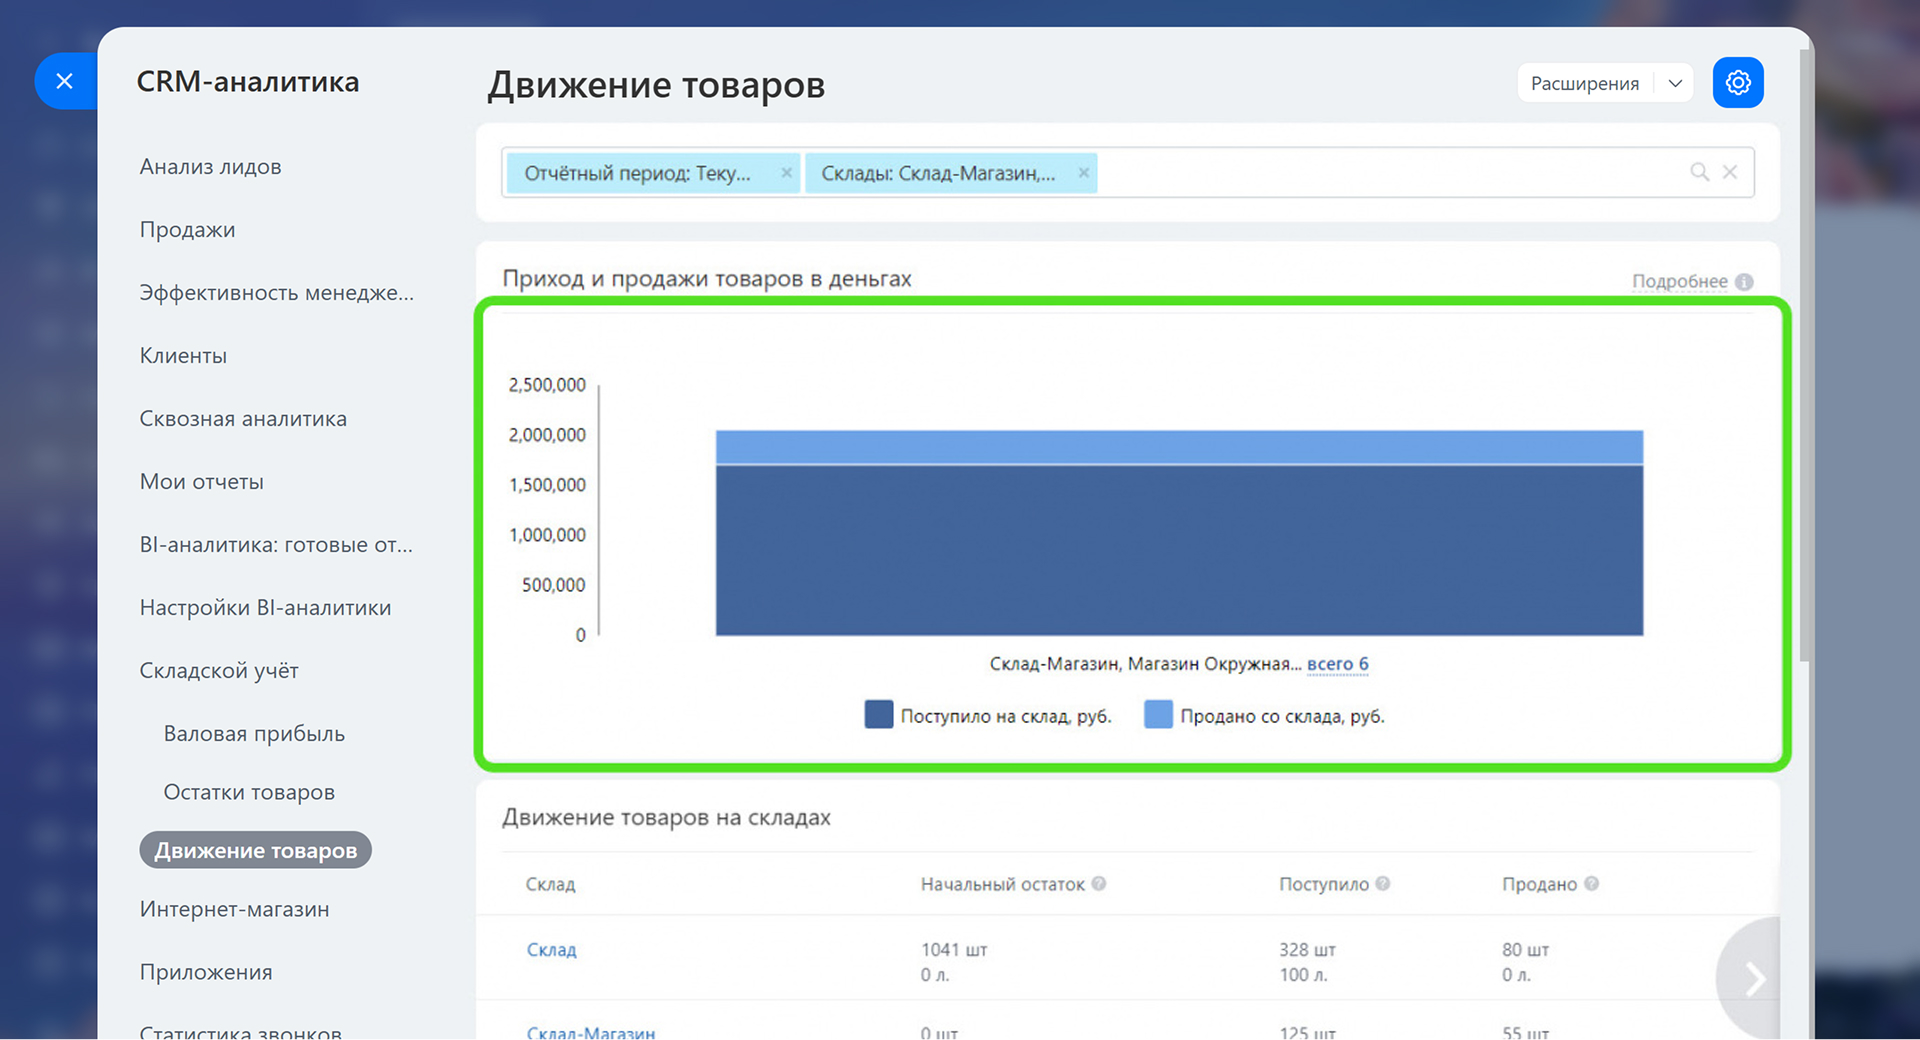Open Мои отчеты menu section
The height and width of the screenshot is (1040, 1920).
tap(201, 482)
